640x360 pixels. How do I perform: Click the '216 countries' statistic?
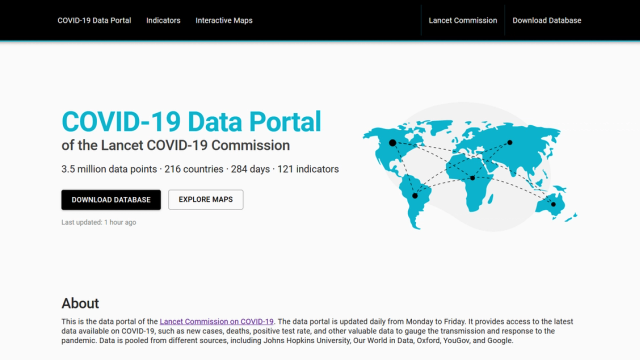pos(194,169)
